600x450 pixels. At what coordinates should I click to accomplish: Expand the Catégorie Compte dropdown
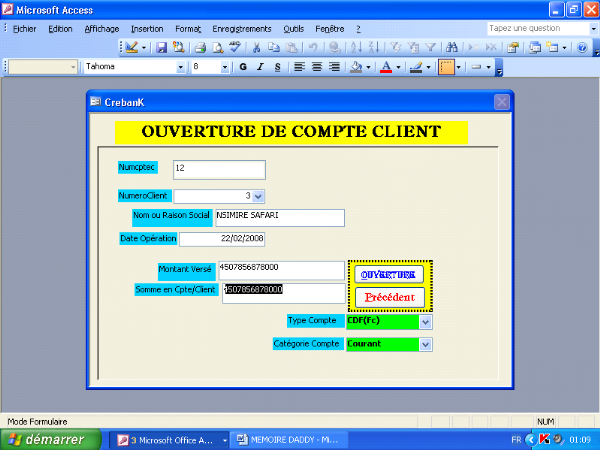(x=426, y=344)
